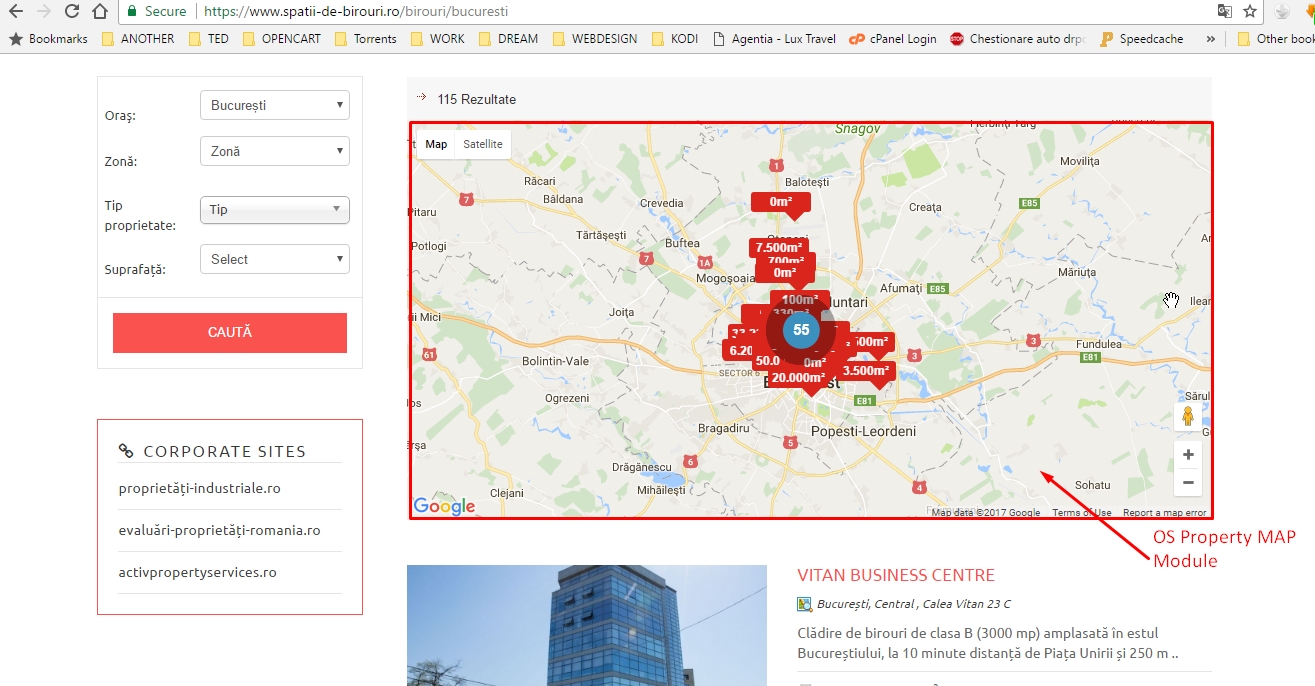
Task: Expand the Zonă dropdown
Action: click(x=275, y=151)
